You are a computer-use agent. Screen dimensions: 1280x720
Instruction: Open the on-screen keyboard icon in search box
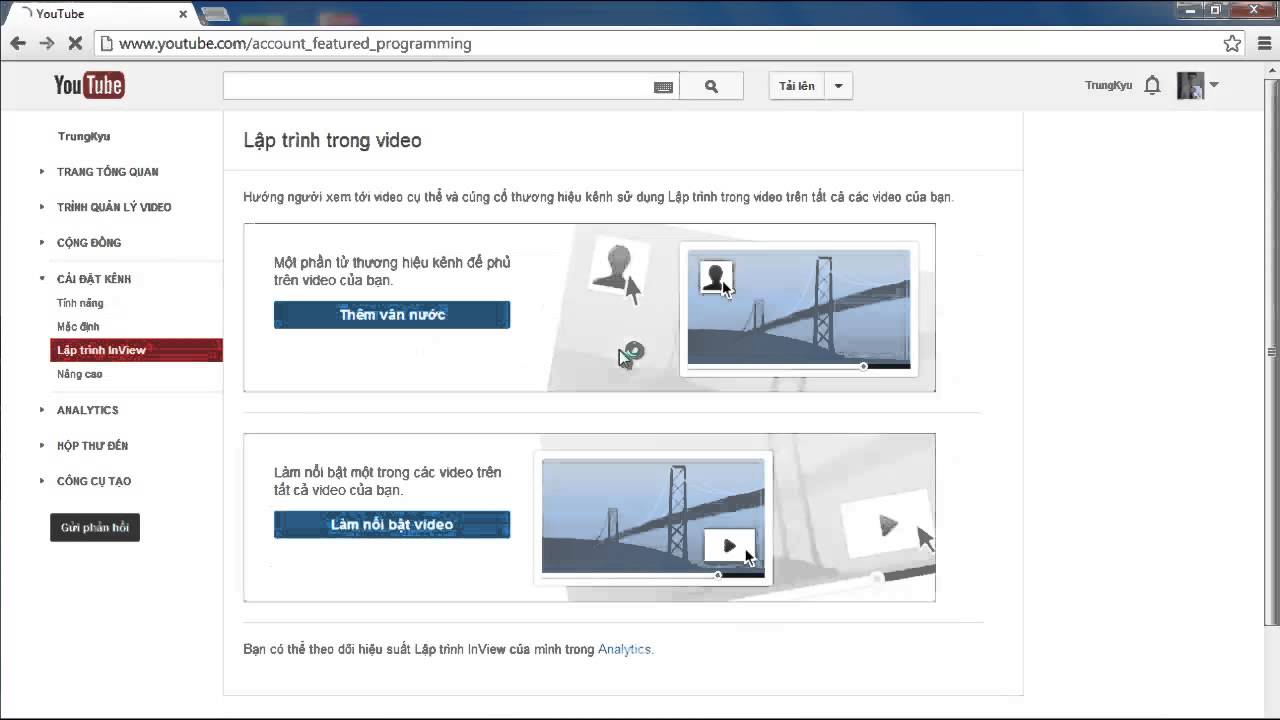click(x=663, y=87)
